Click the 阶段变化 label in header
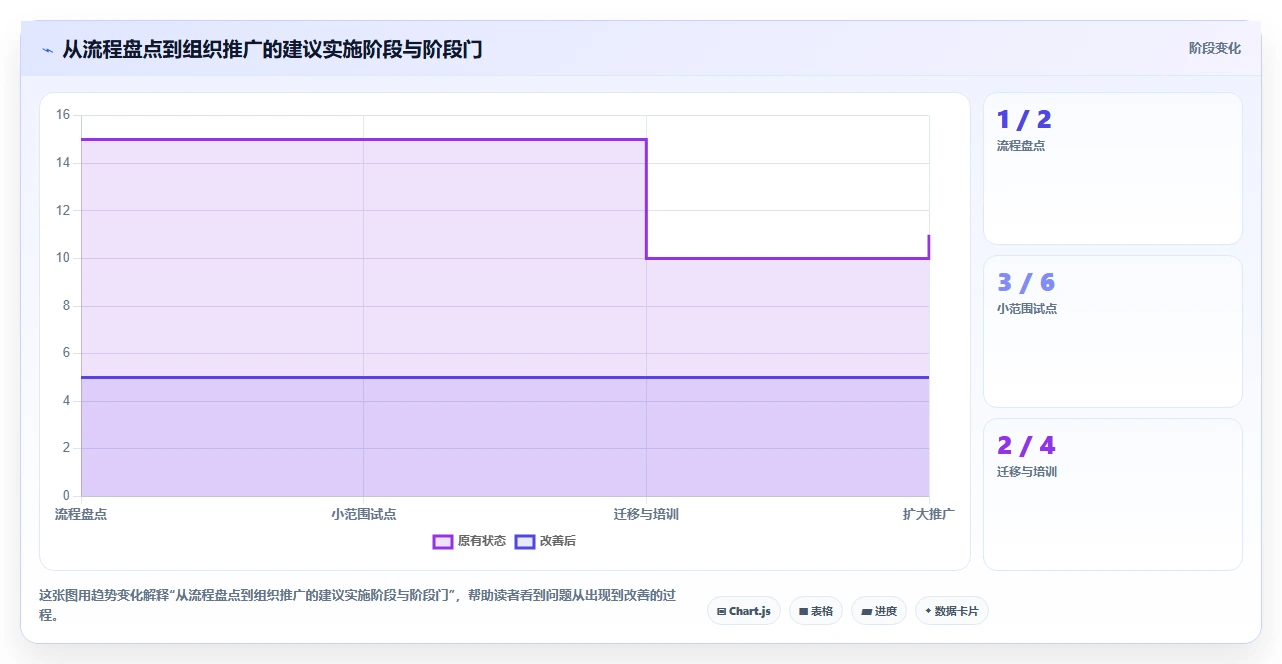1282x664 pixels. tap(1215, 48)
